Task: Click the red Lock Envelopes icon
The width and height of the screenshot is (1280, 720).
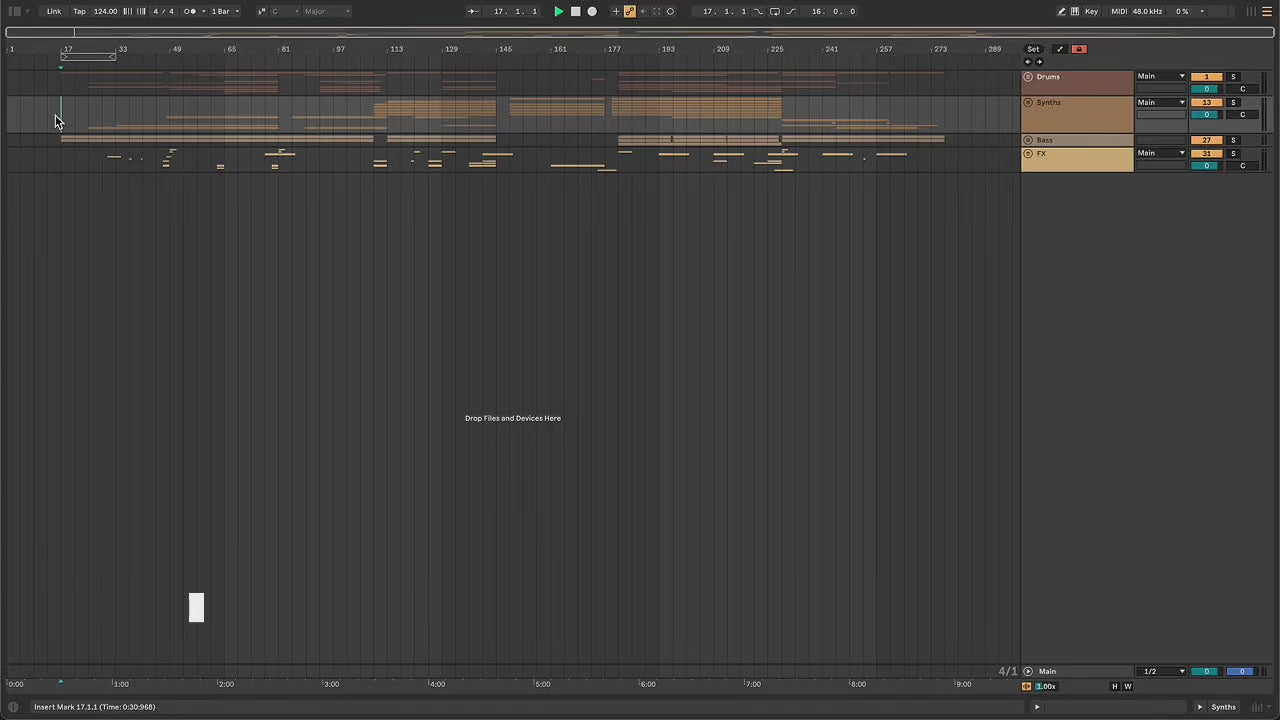Action: 1078,49
